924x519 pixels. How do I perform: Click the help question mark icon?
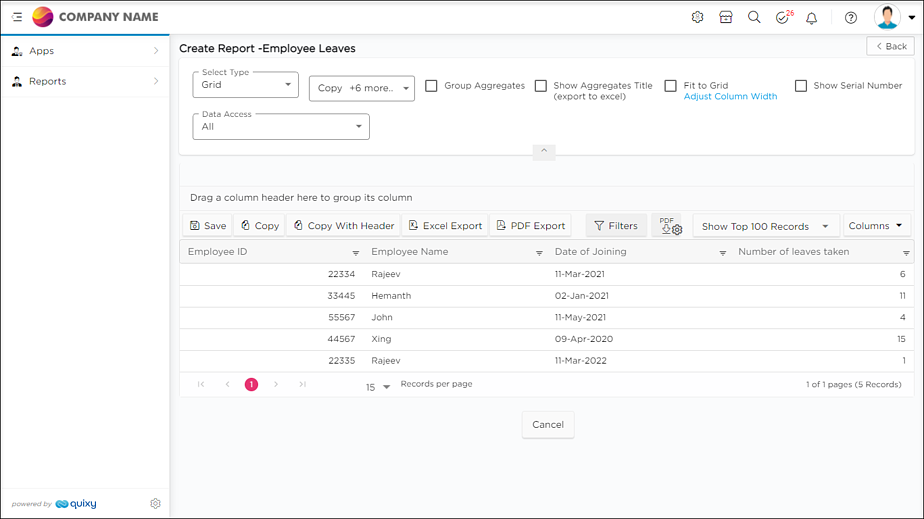851,18
